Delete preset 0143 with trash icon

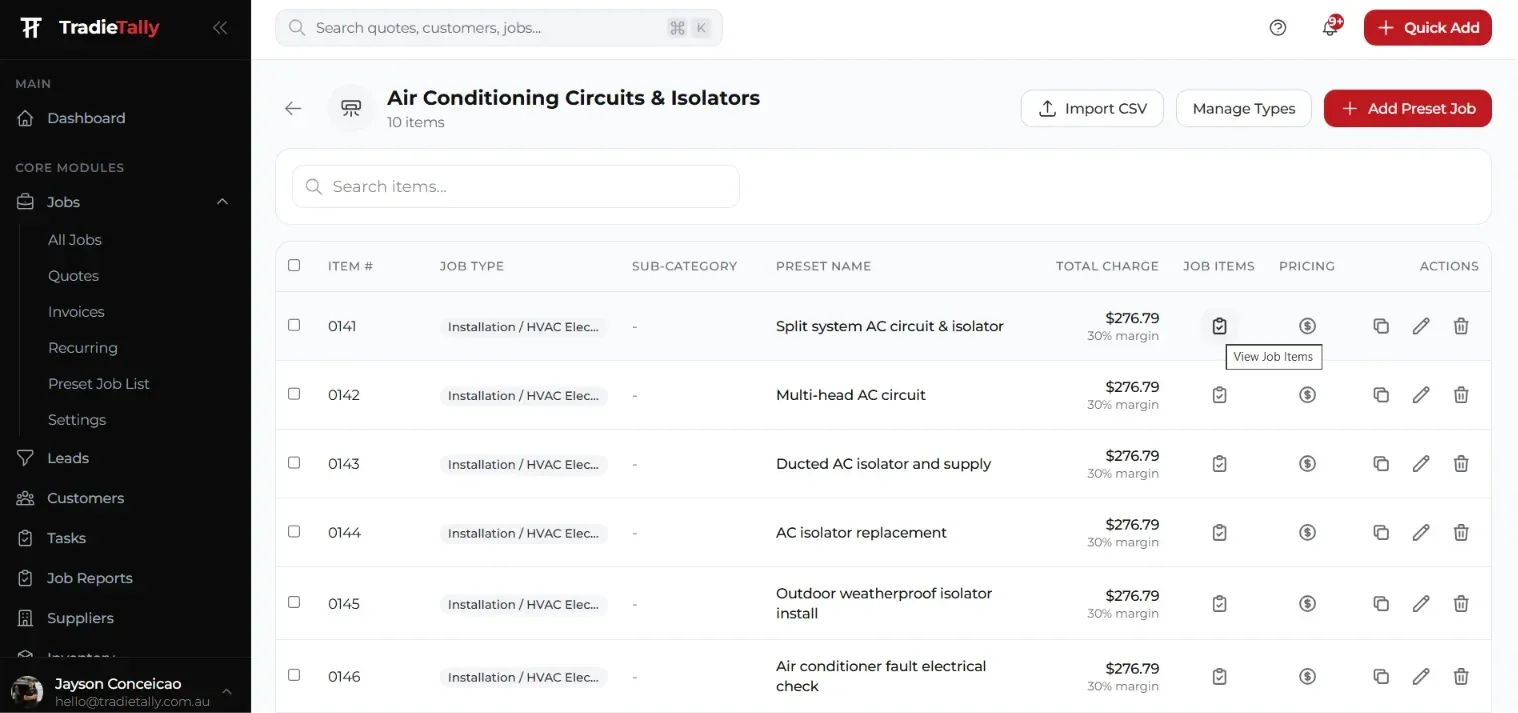[x=1461, y=464]
